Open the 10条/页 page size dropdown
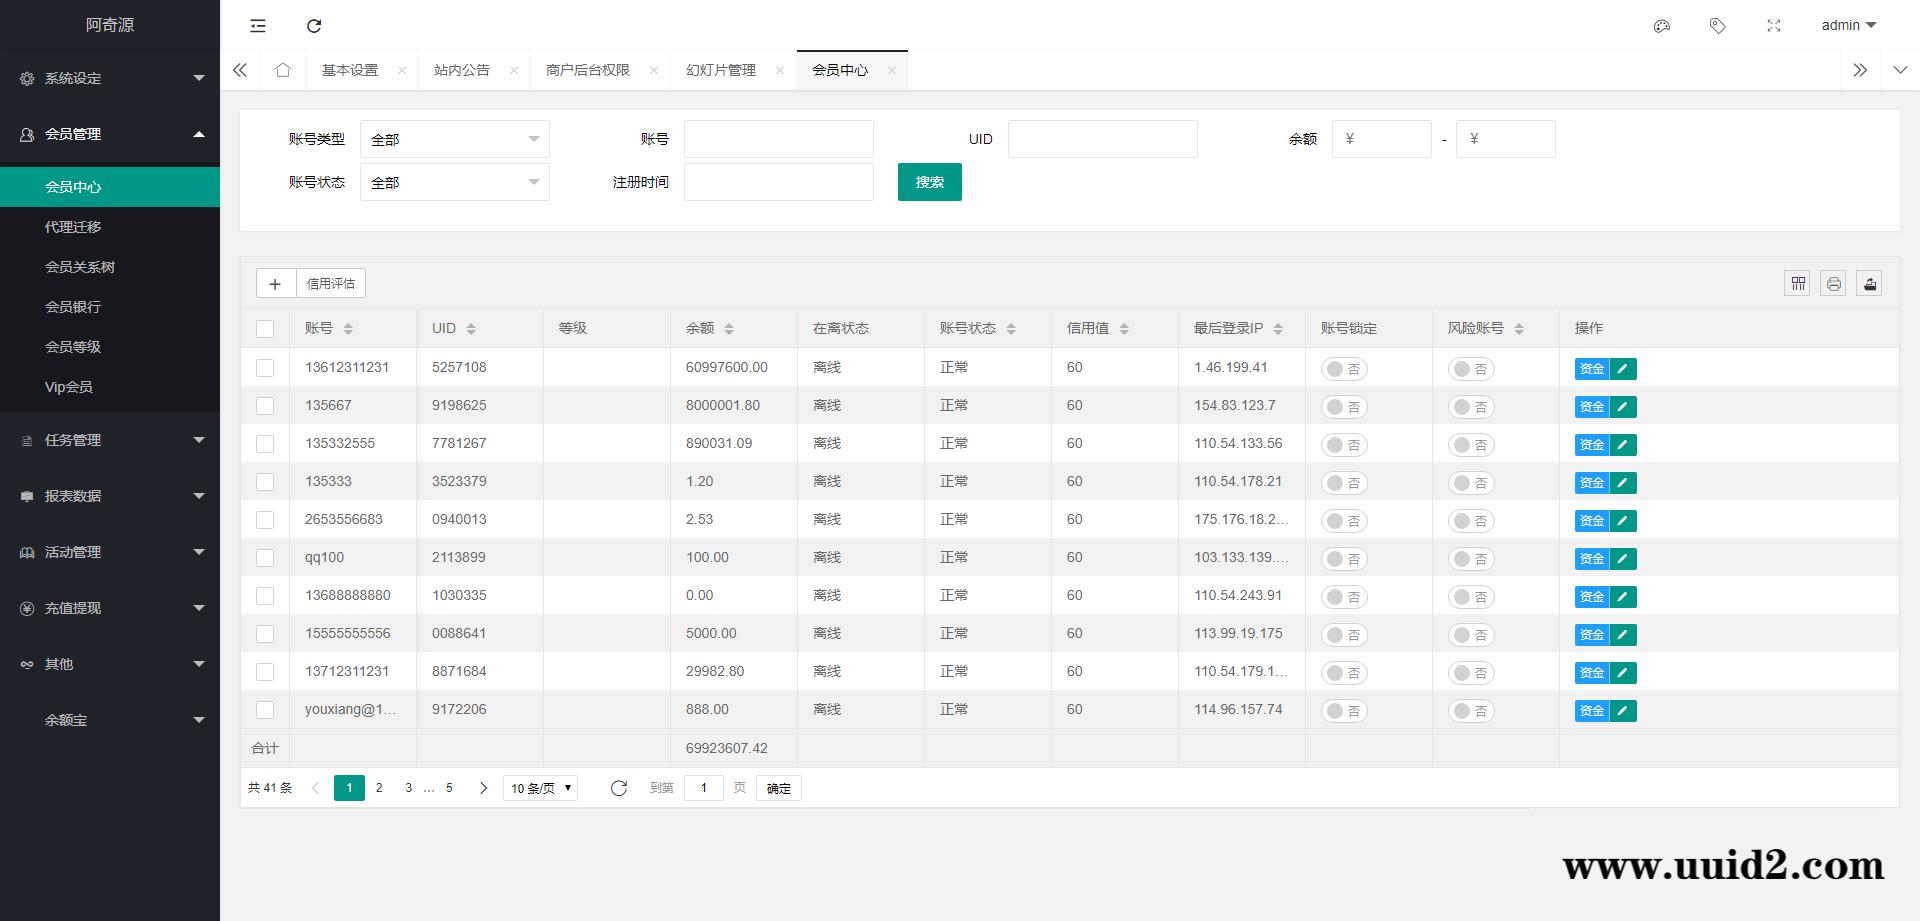Viewport: 1920px width, 921px height. coord(539,788)
